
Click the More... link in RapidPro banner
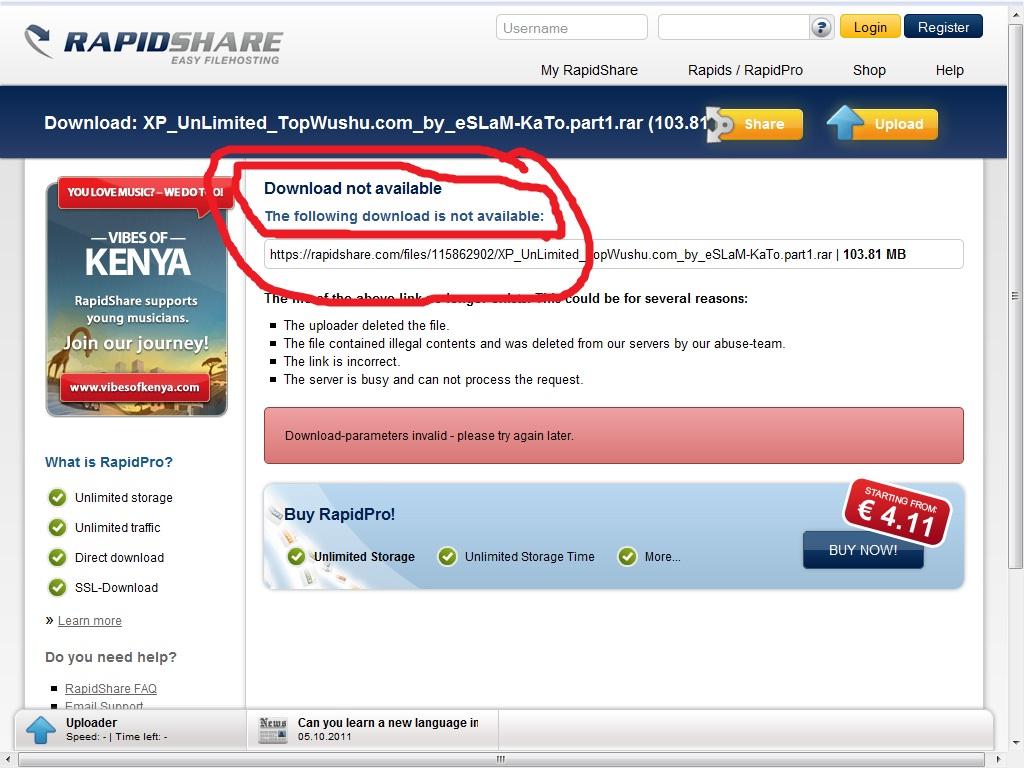662,557
